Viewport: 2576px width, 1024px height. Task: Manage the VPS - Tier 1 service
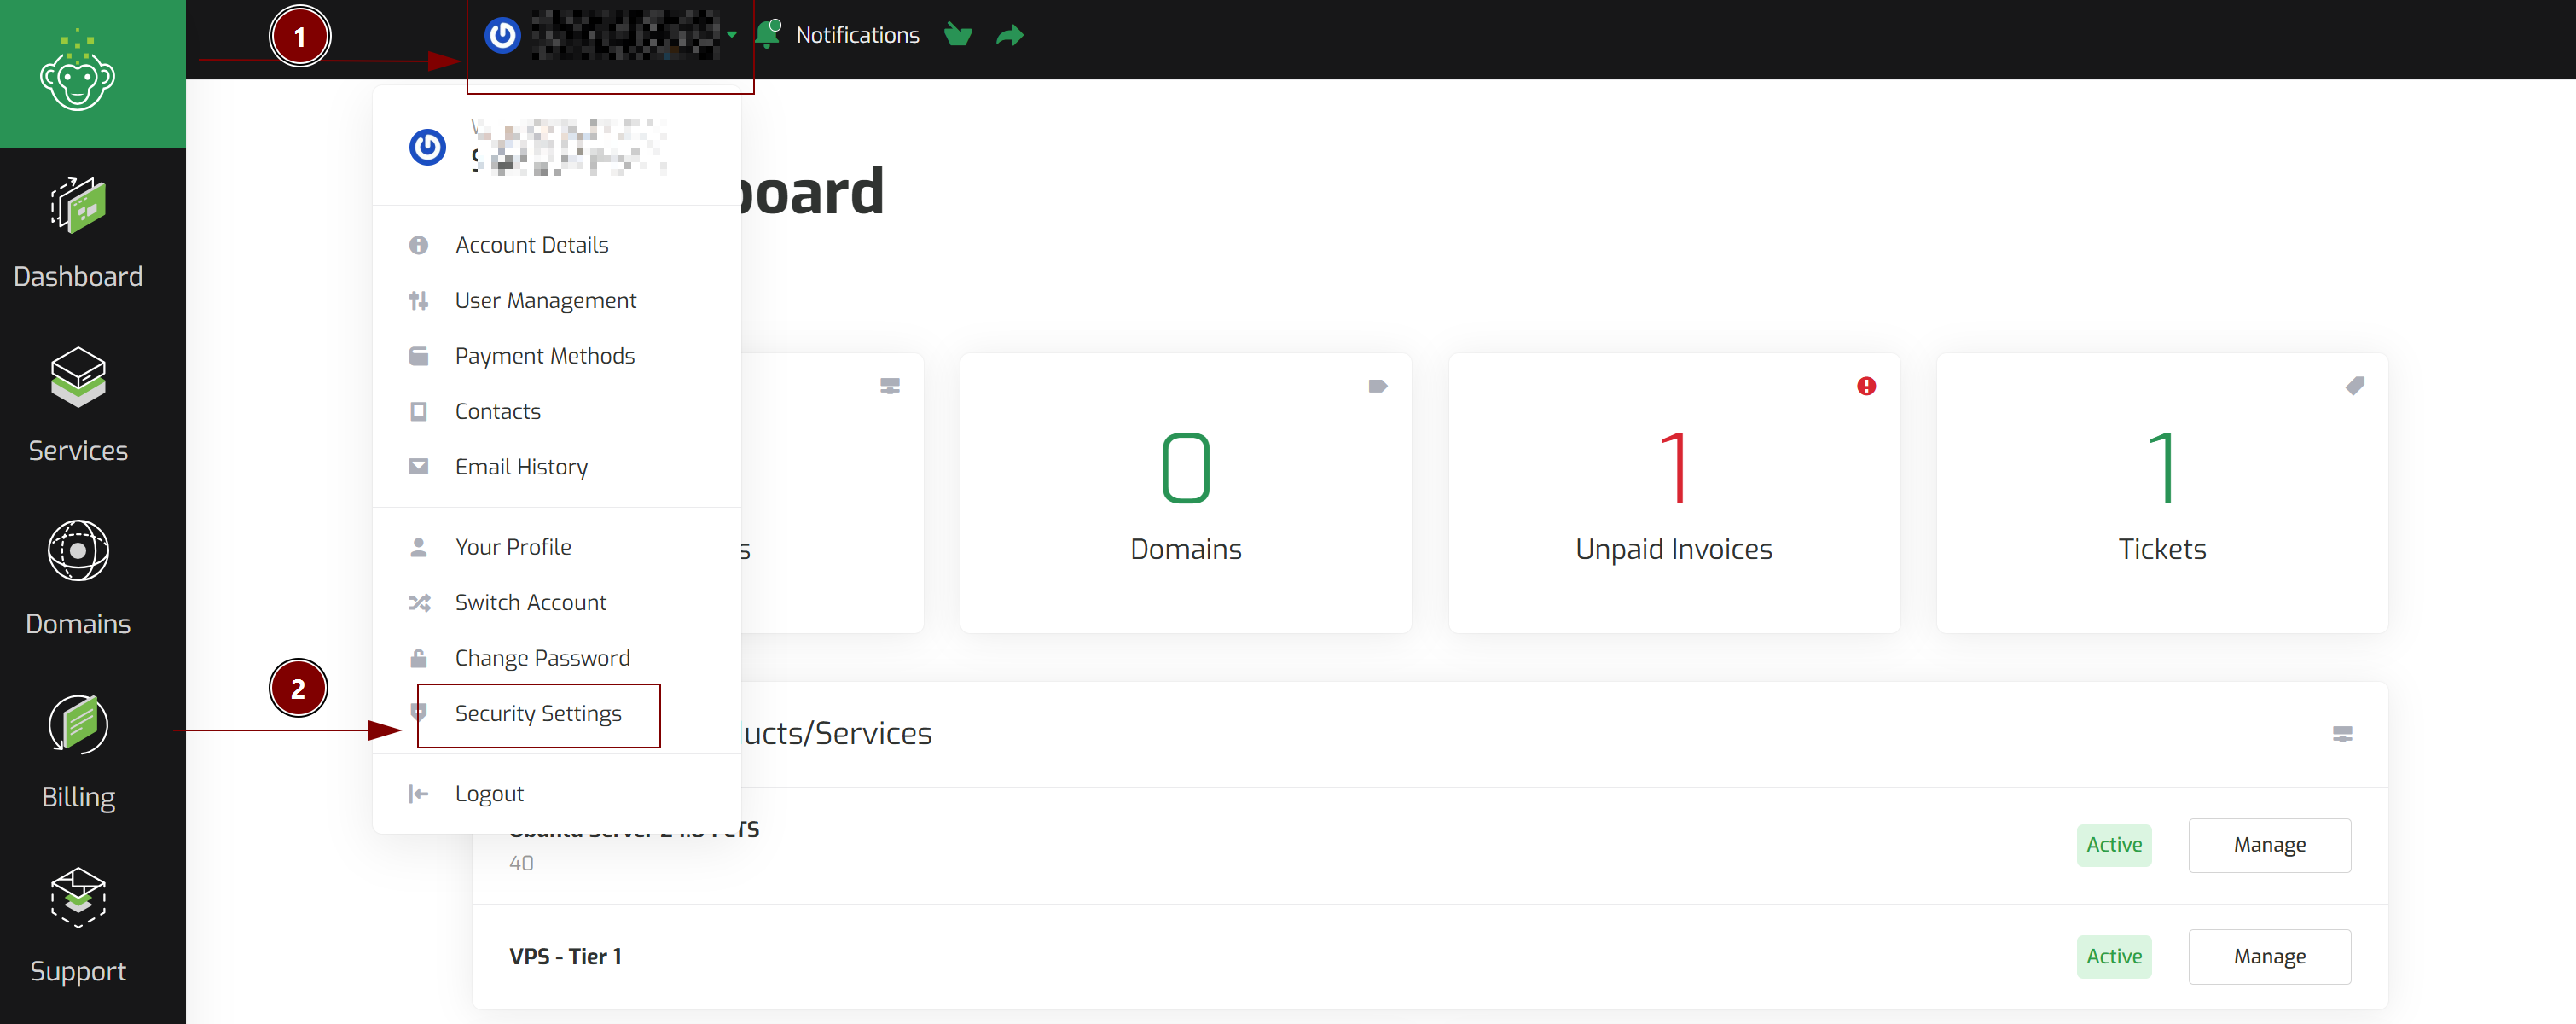coord(2269,956)
